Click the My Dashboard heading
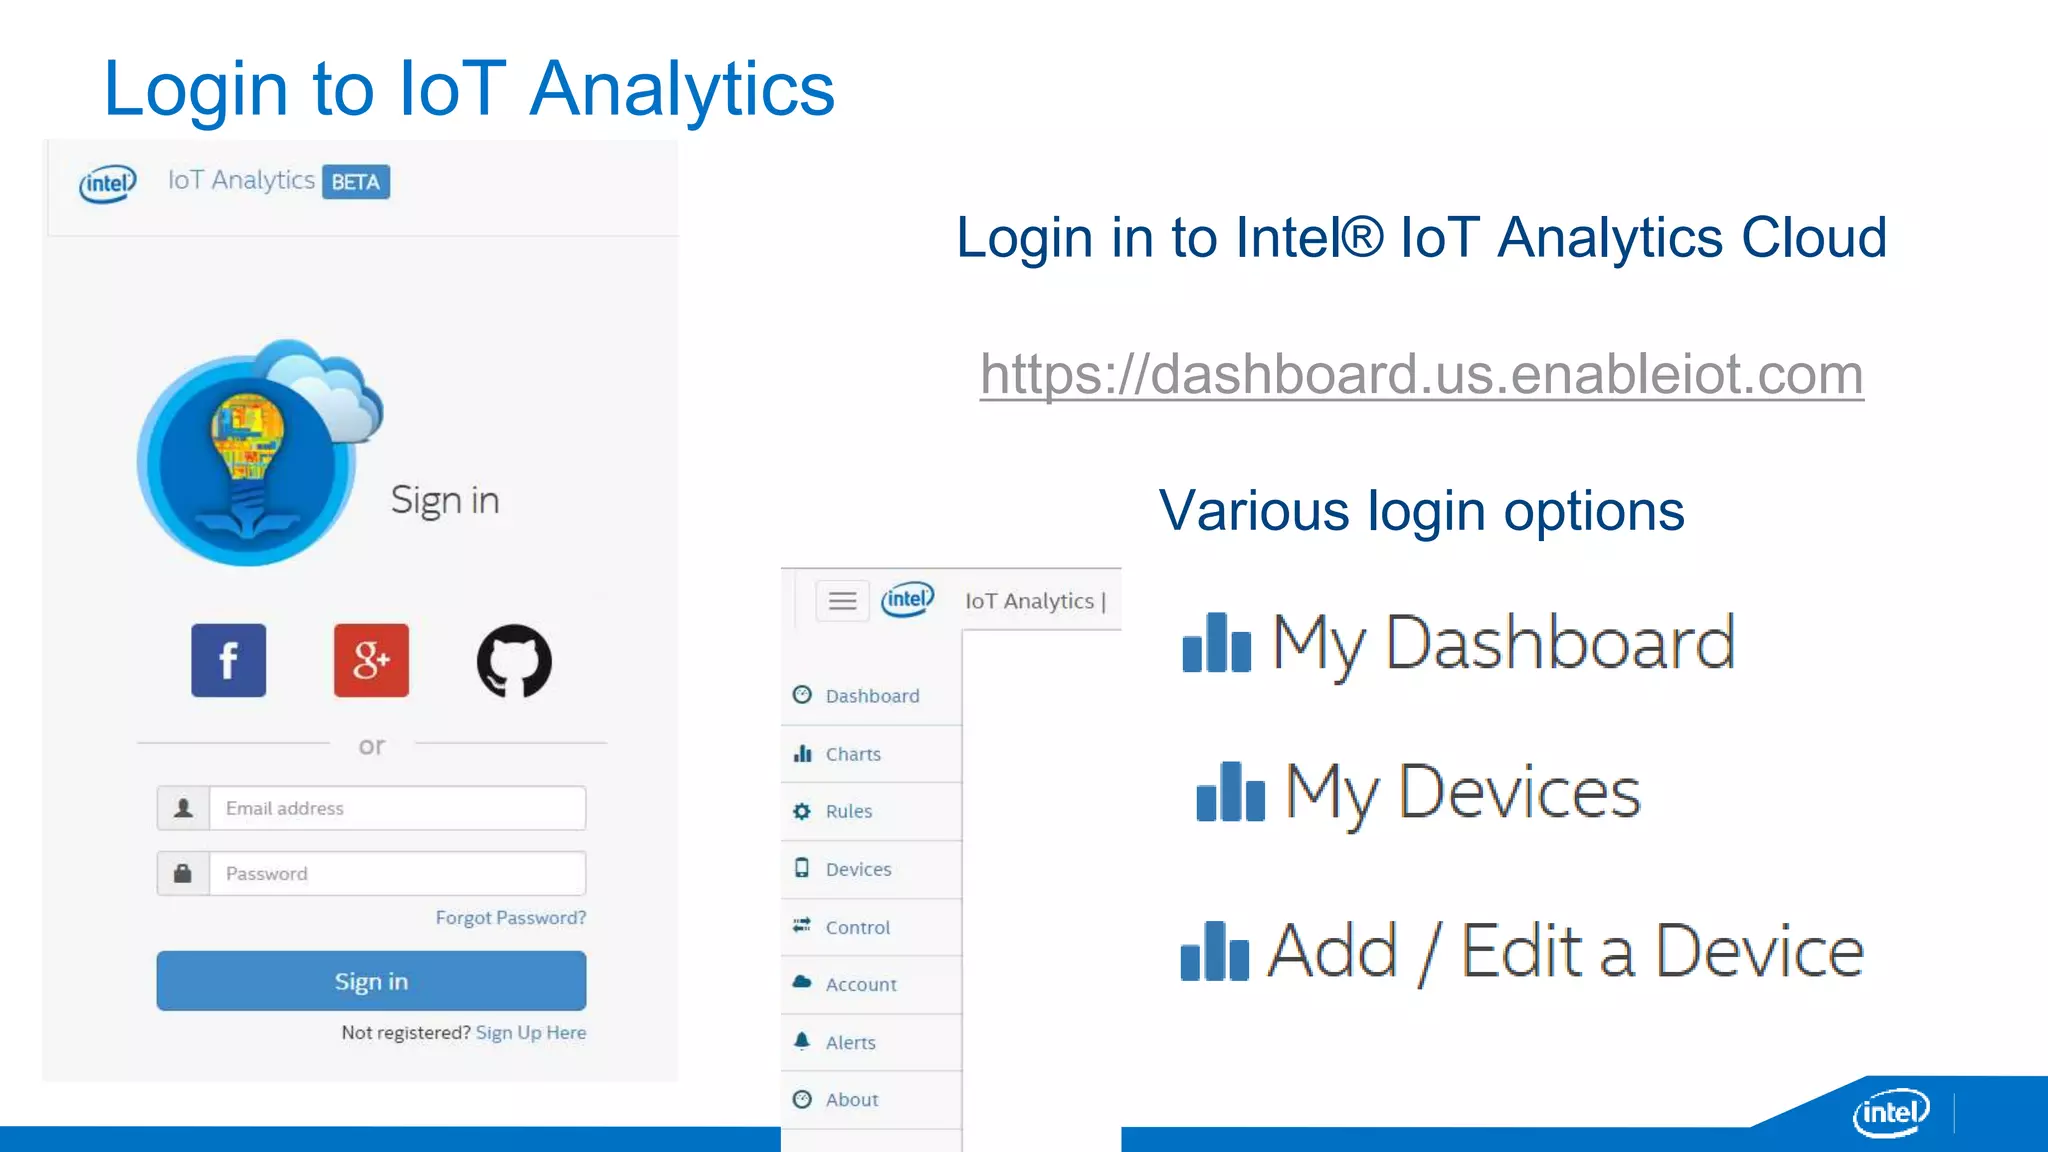This screenshot has height=1152, width=2048. 1502,645
